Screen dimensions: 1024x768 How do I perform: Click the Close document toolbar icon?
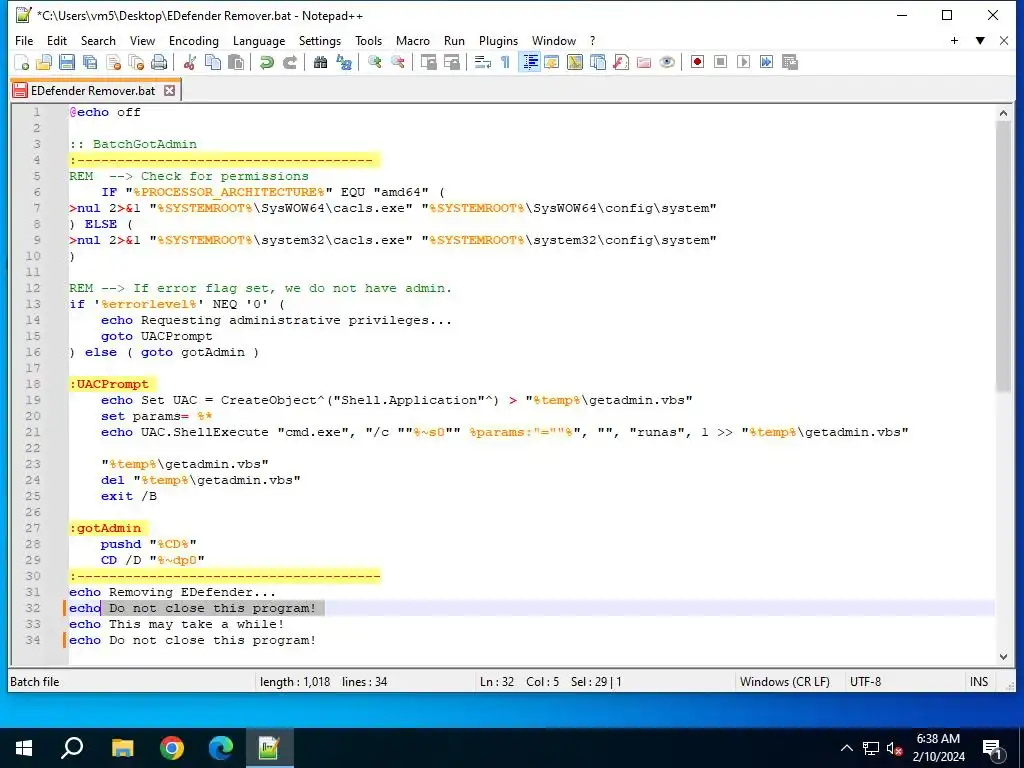(x=114, y=62)
